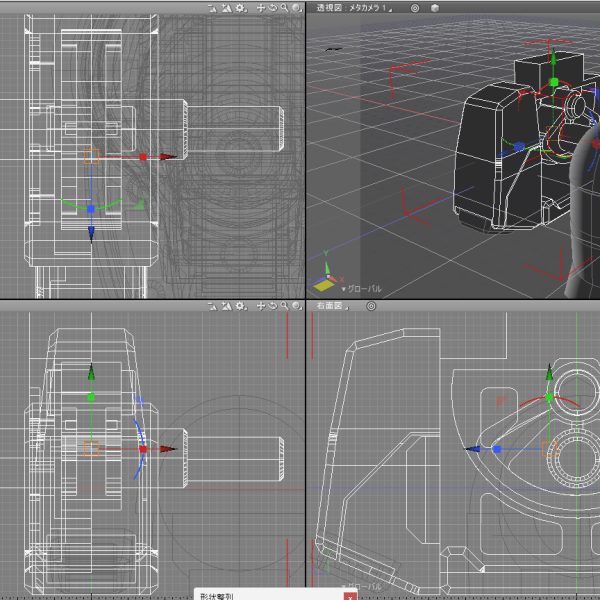Toggle the target icon in the perspective view header
The image size is (600, 600).
[x=415, y=8]
